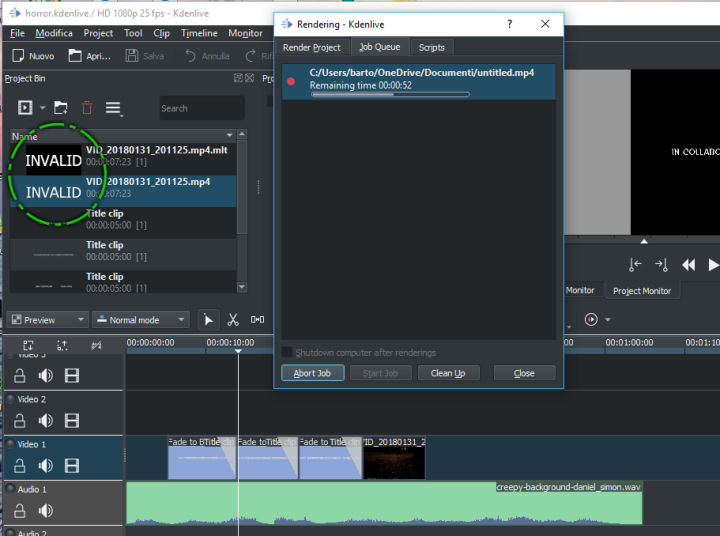This screenshot has height=536, width=720.
Task: Open the Preview dropdown
Action: pyautogui.click(x=48, y=320)
